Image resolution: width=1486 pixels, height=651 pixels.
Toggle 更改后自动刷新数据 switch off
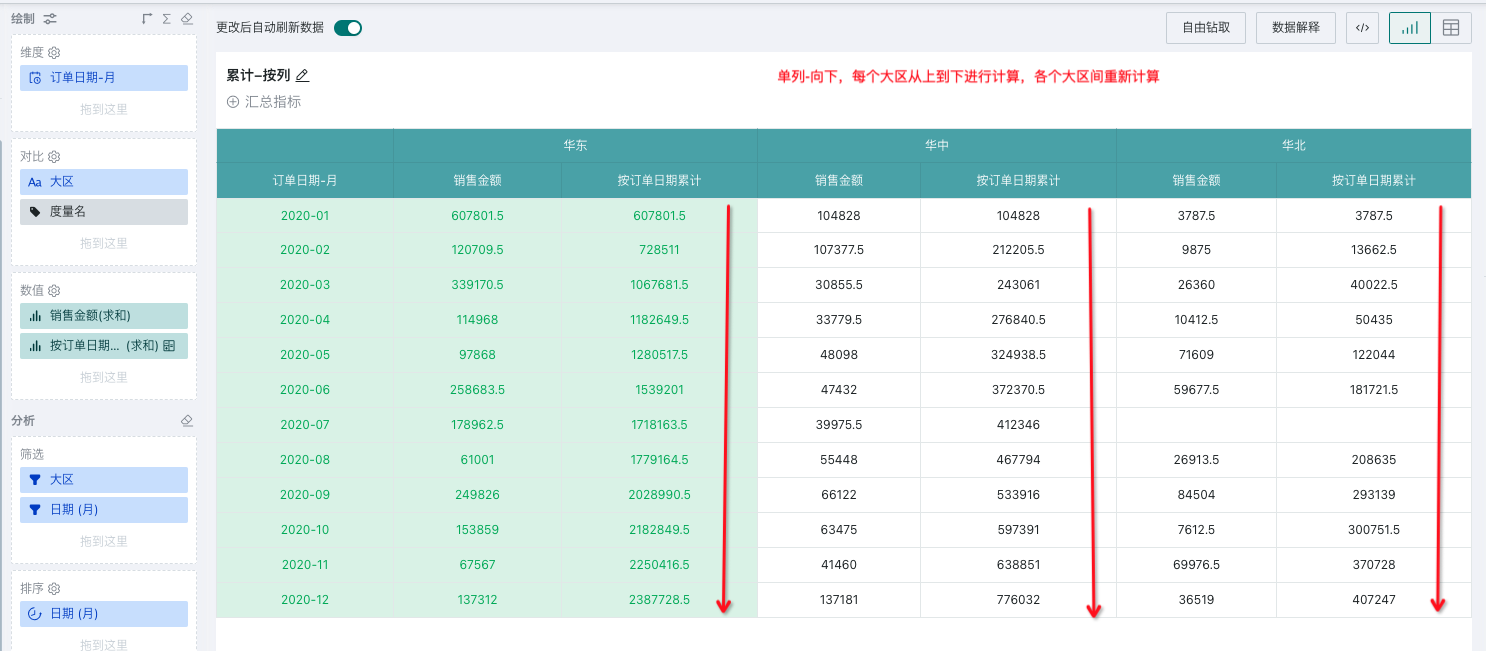point(347,28)
